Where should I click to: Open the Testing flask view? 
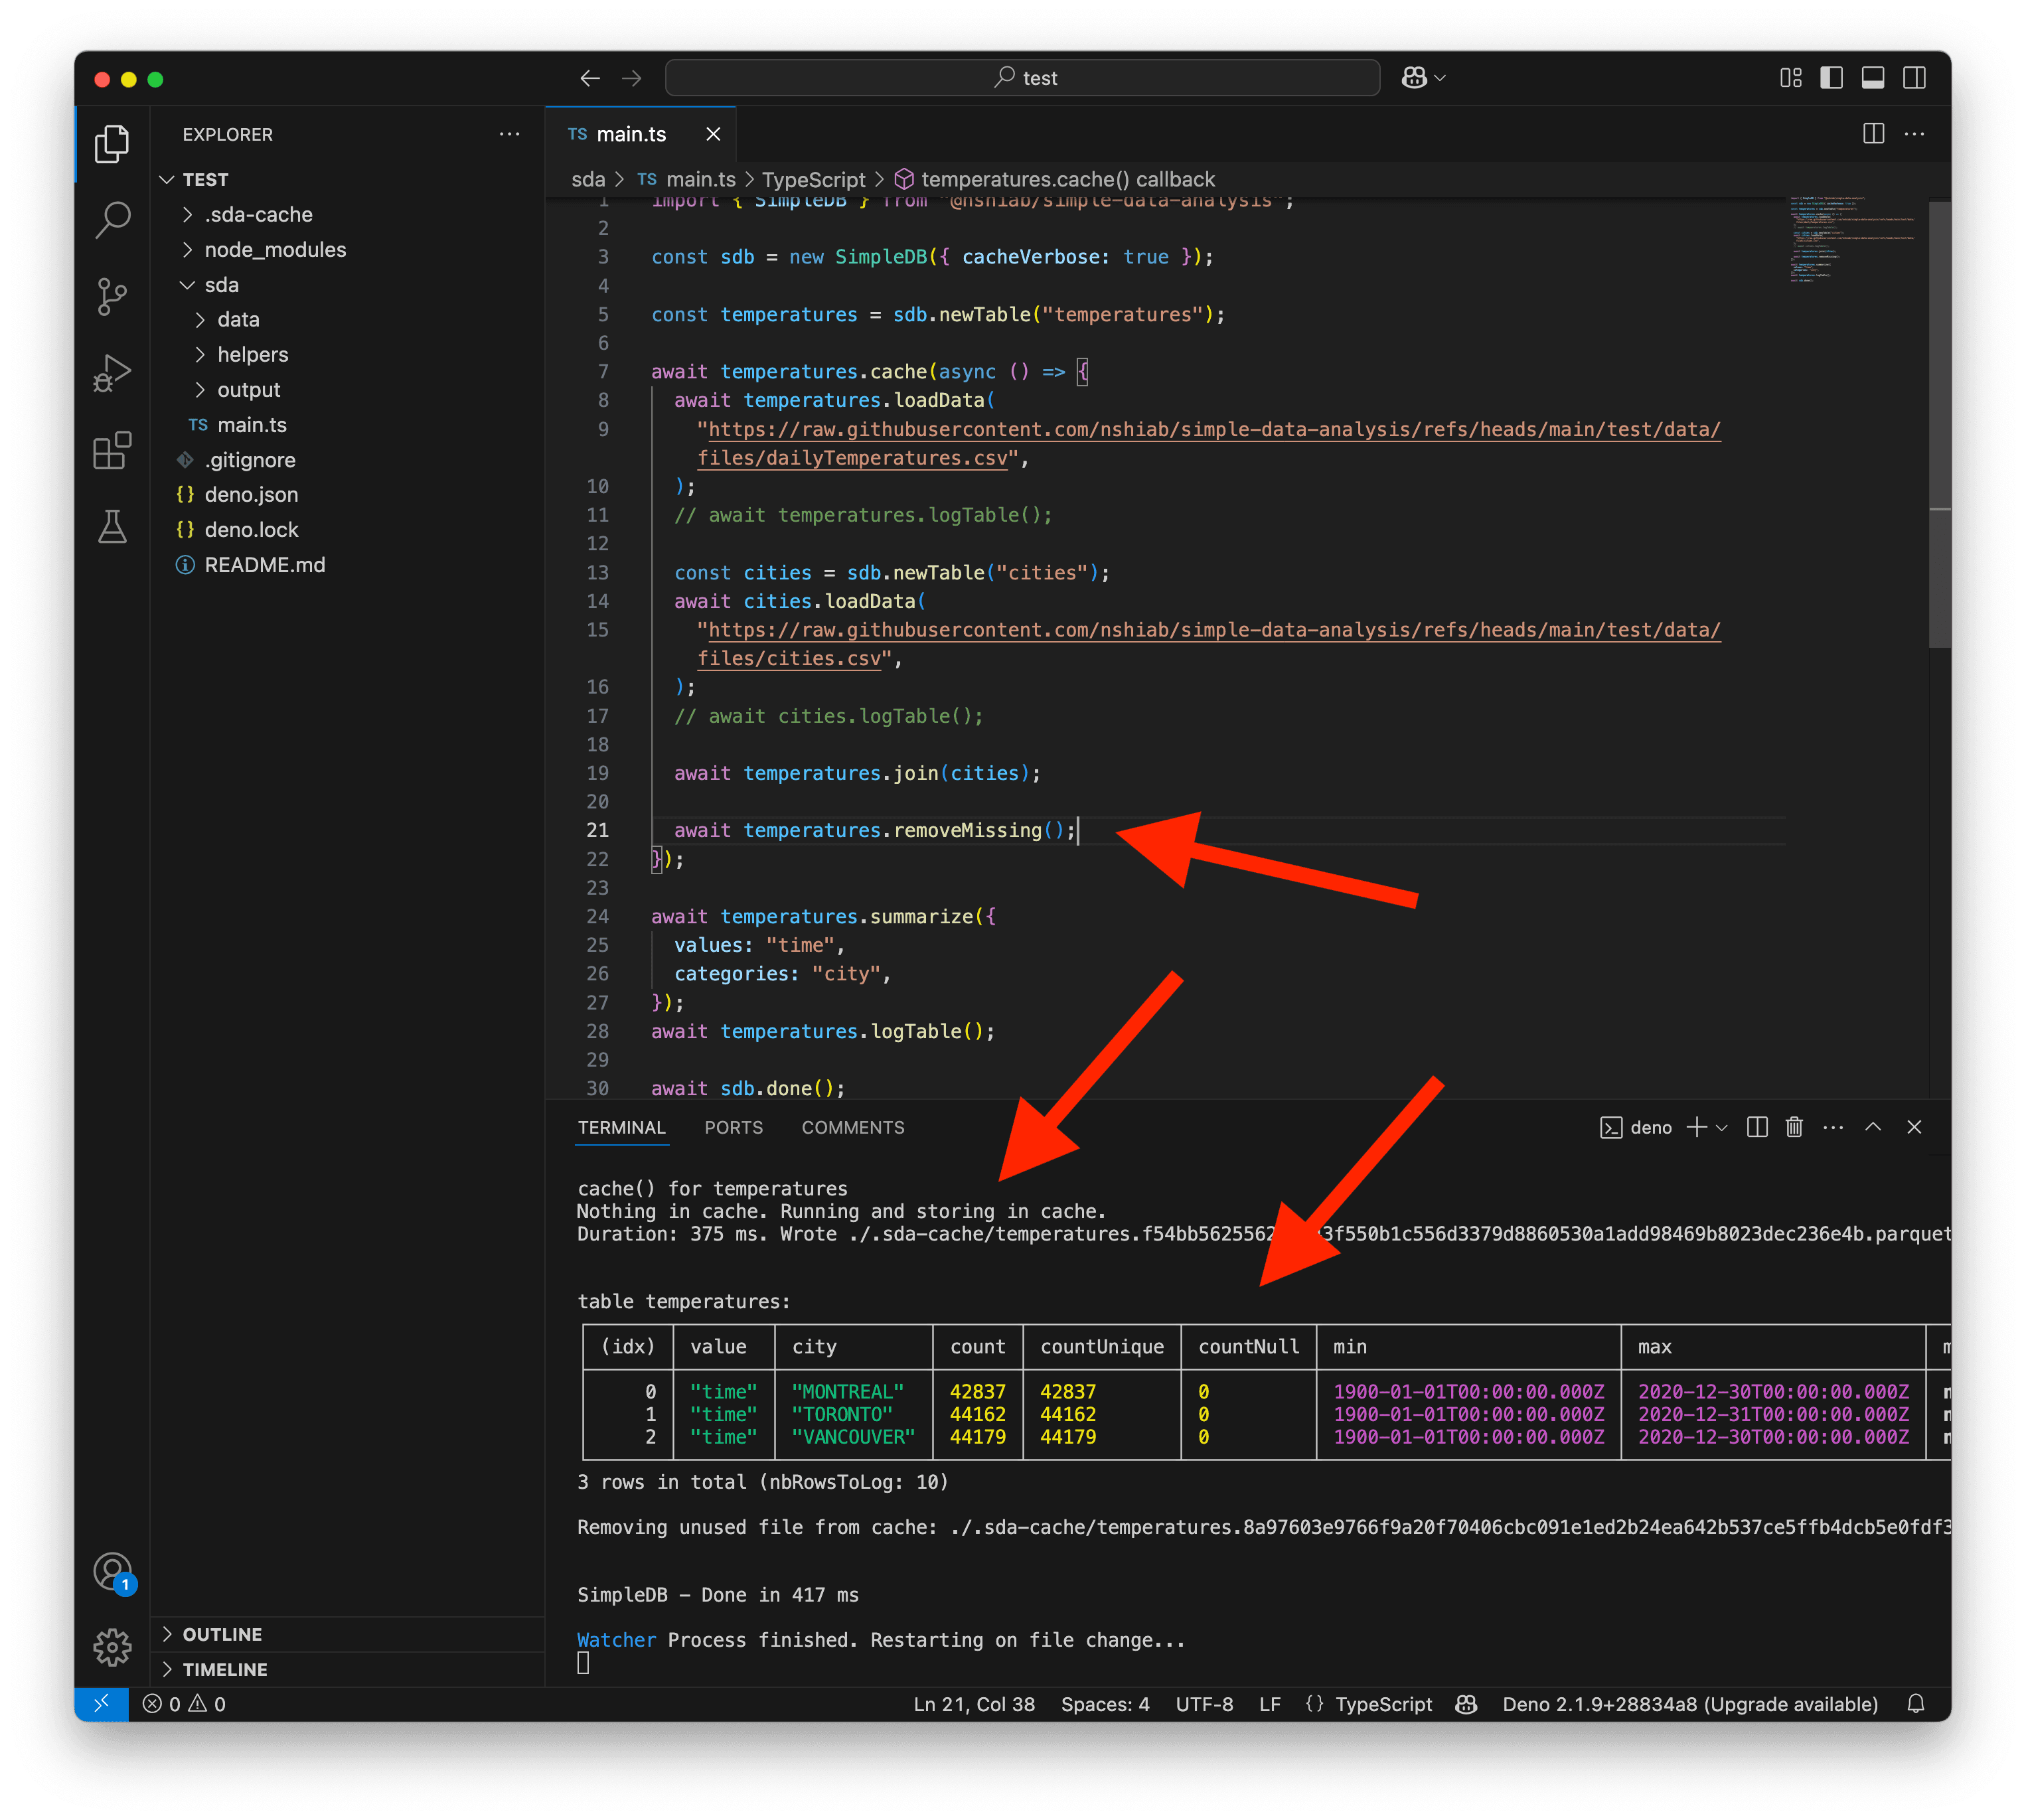pos(112,527)
